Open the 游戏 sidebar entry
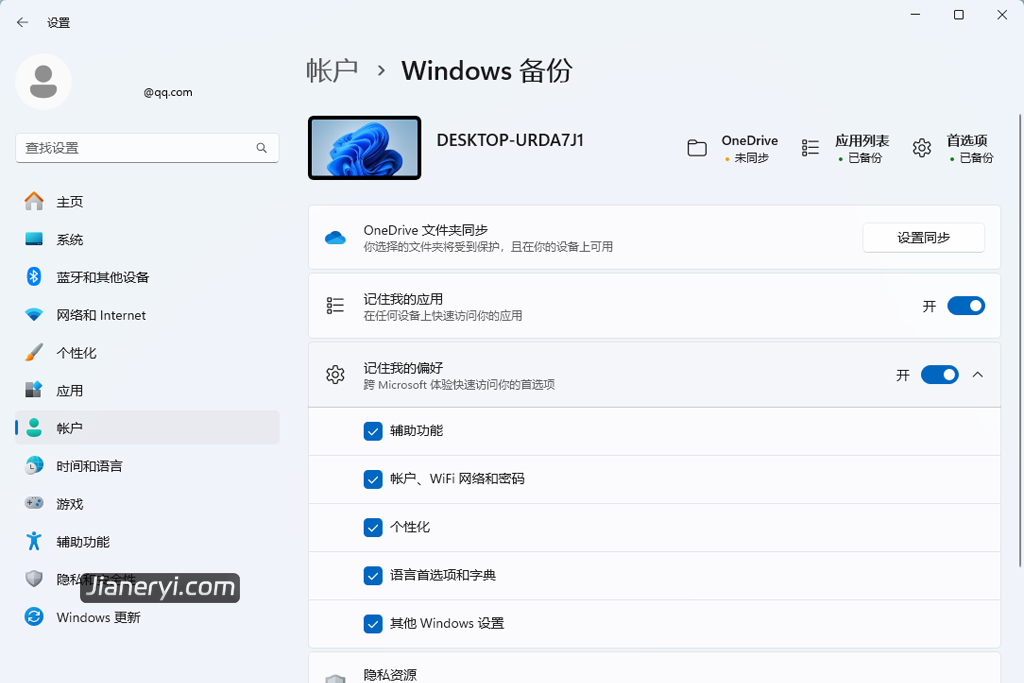 (x=148, y=503)
